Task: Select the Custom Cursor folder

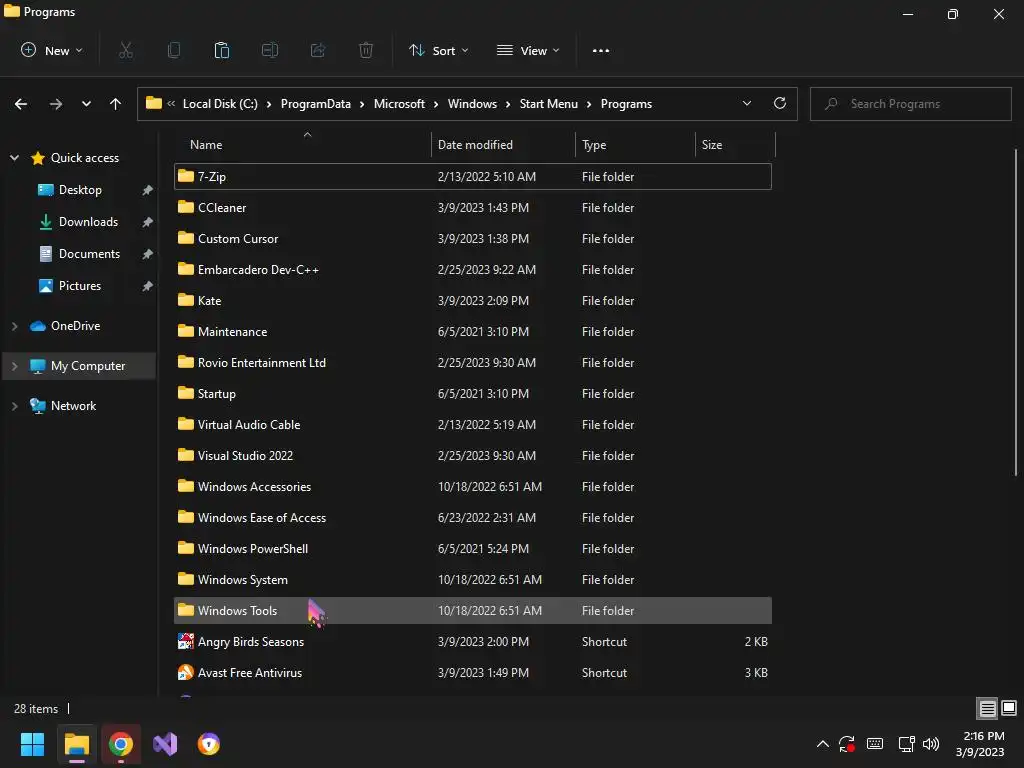Action: [x=473, y=238]
